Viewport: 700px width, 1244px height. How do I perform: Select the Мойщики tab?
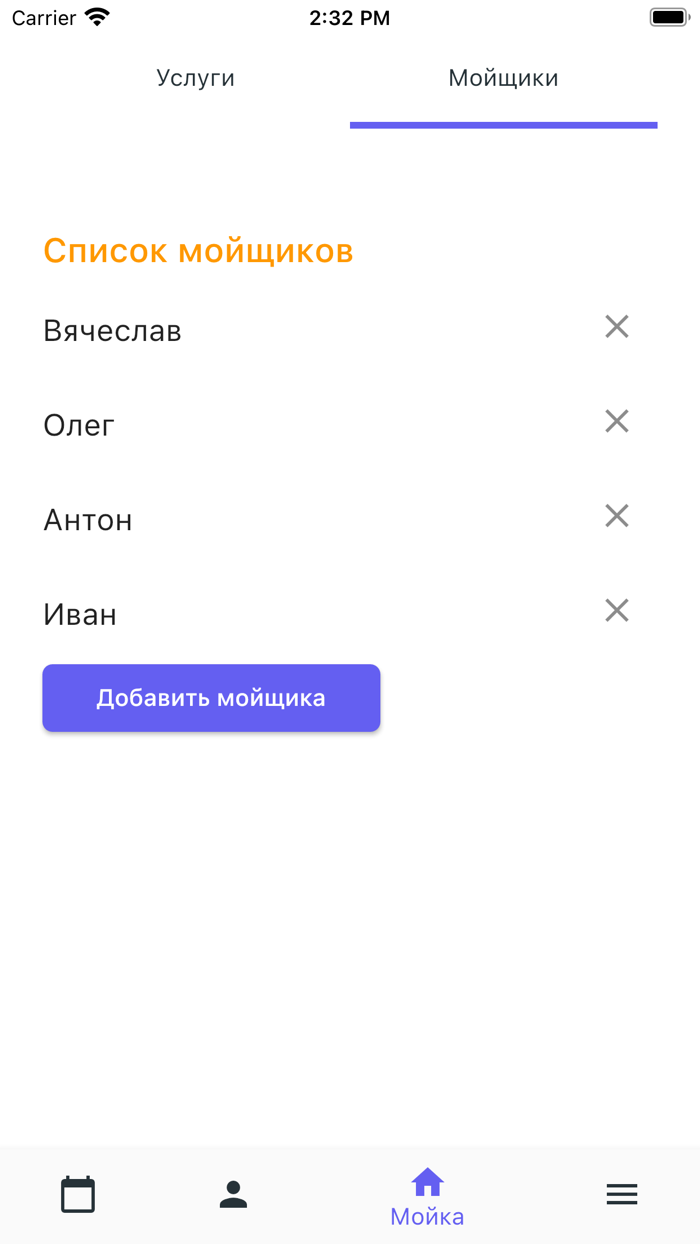tap(503, 78)
